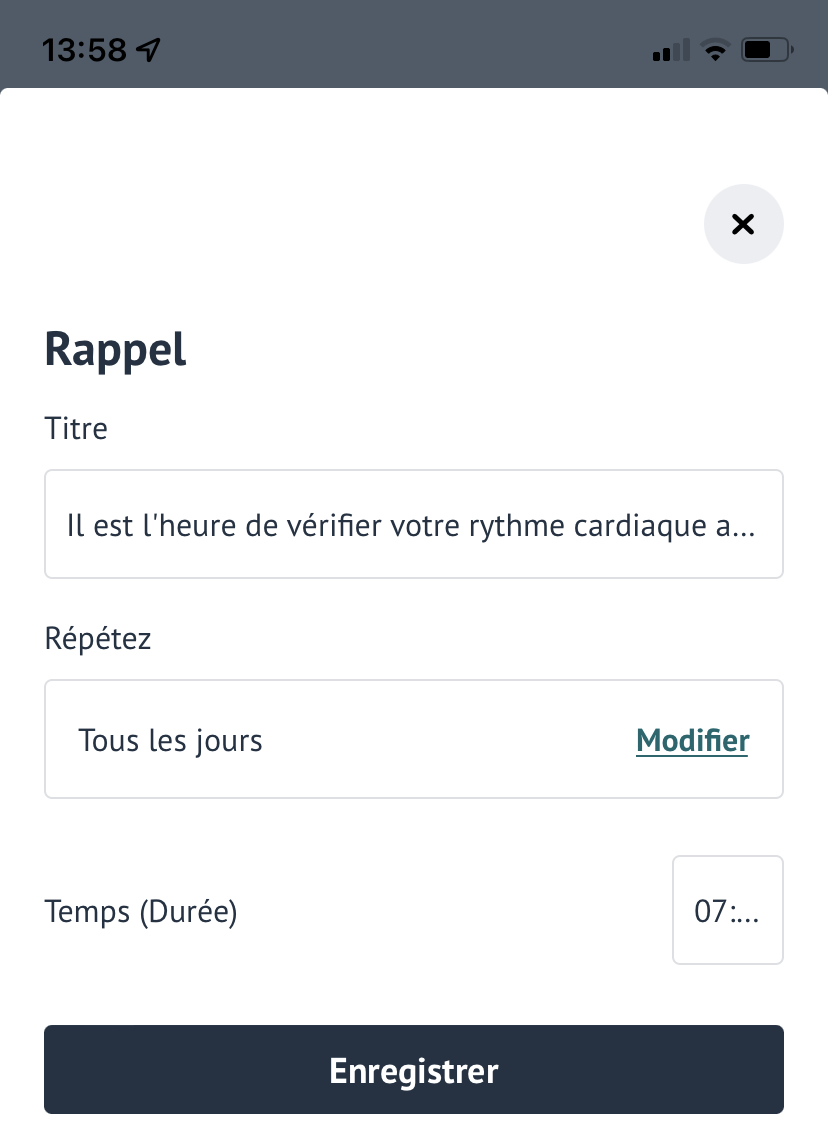Screen dimensions: 828x1135
Task: Tap the Temps (Durée) label
Action: click(x=141, y=911)
